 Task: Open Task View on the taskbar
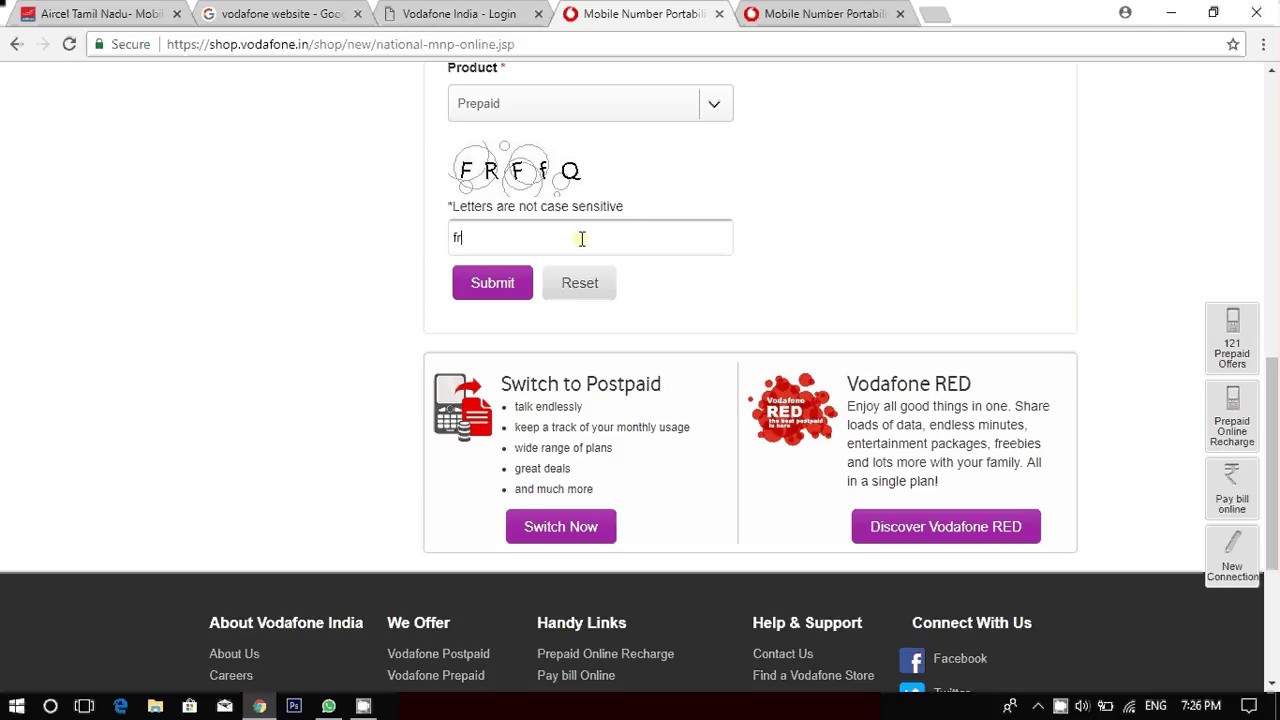tap(84, 706)
